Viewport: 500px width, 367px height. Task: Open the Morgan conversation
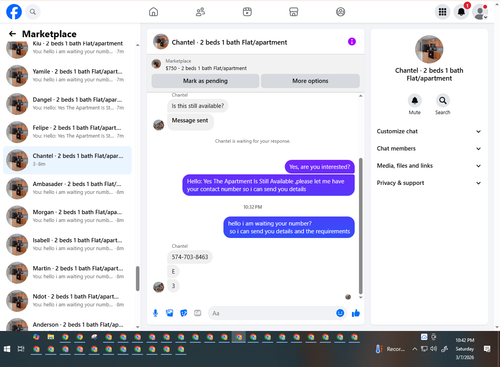67,216
